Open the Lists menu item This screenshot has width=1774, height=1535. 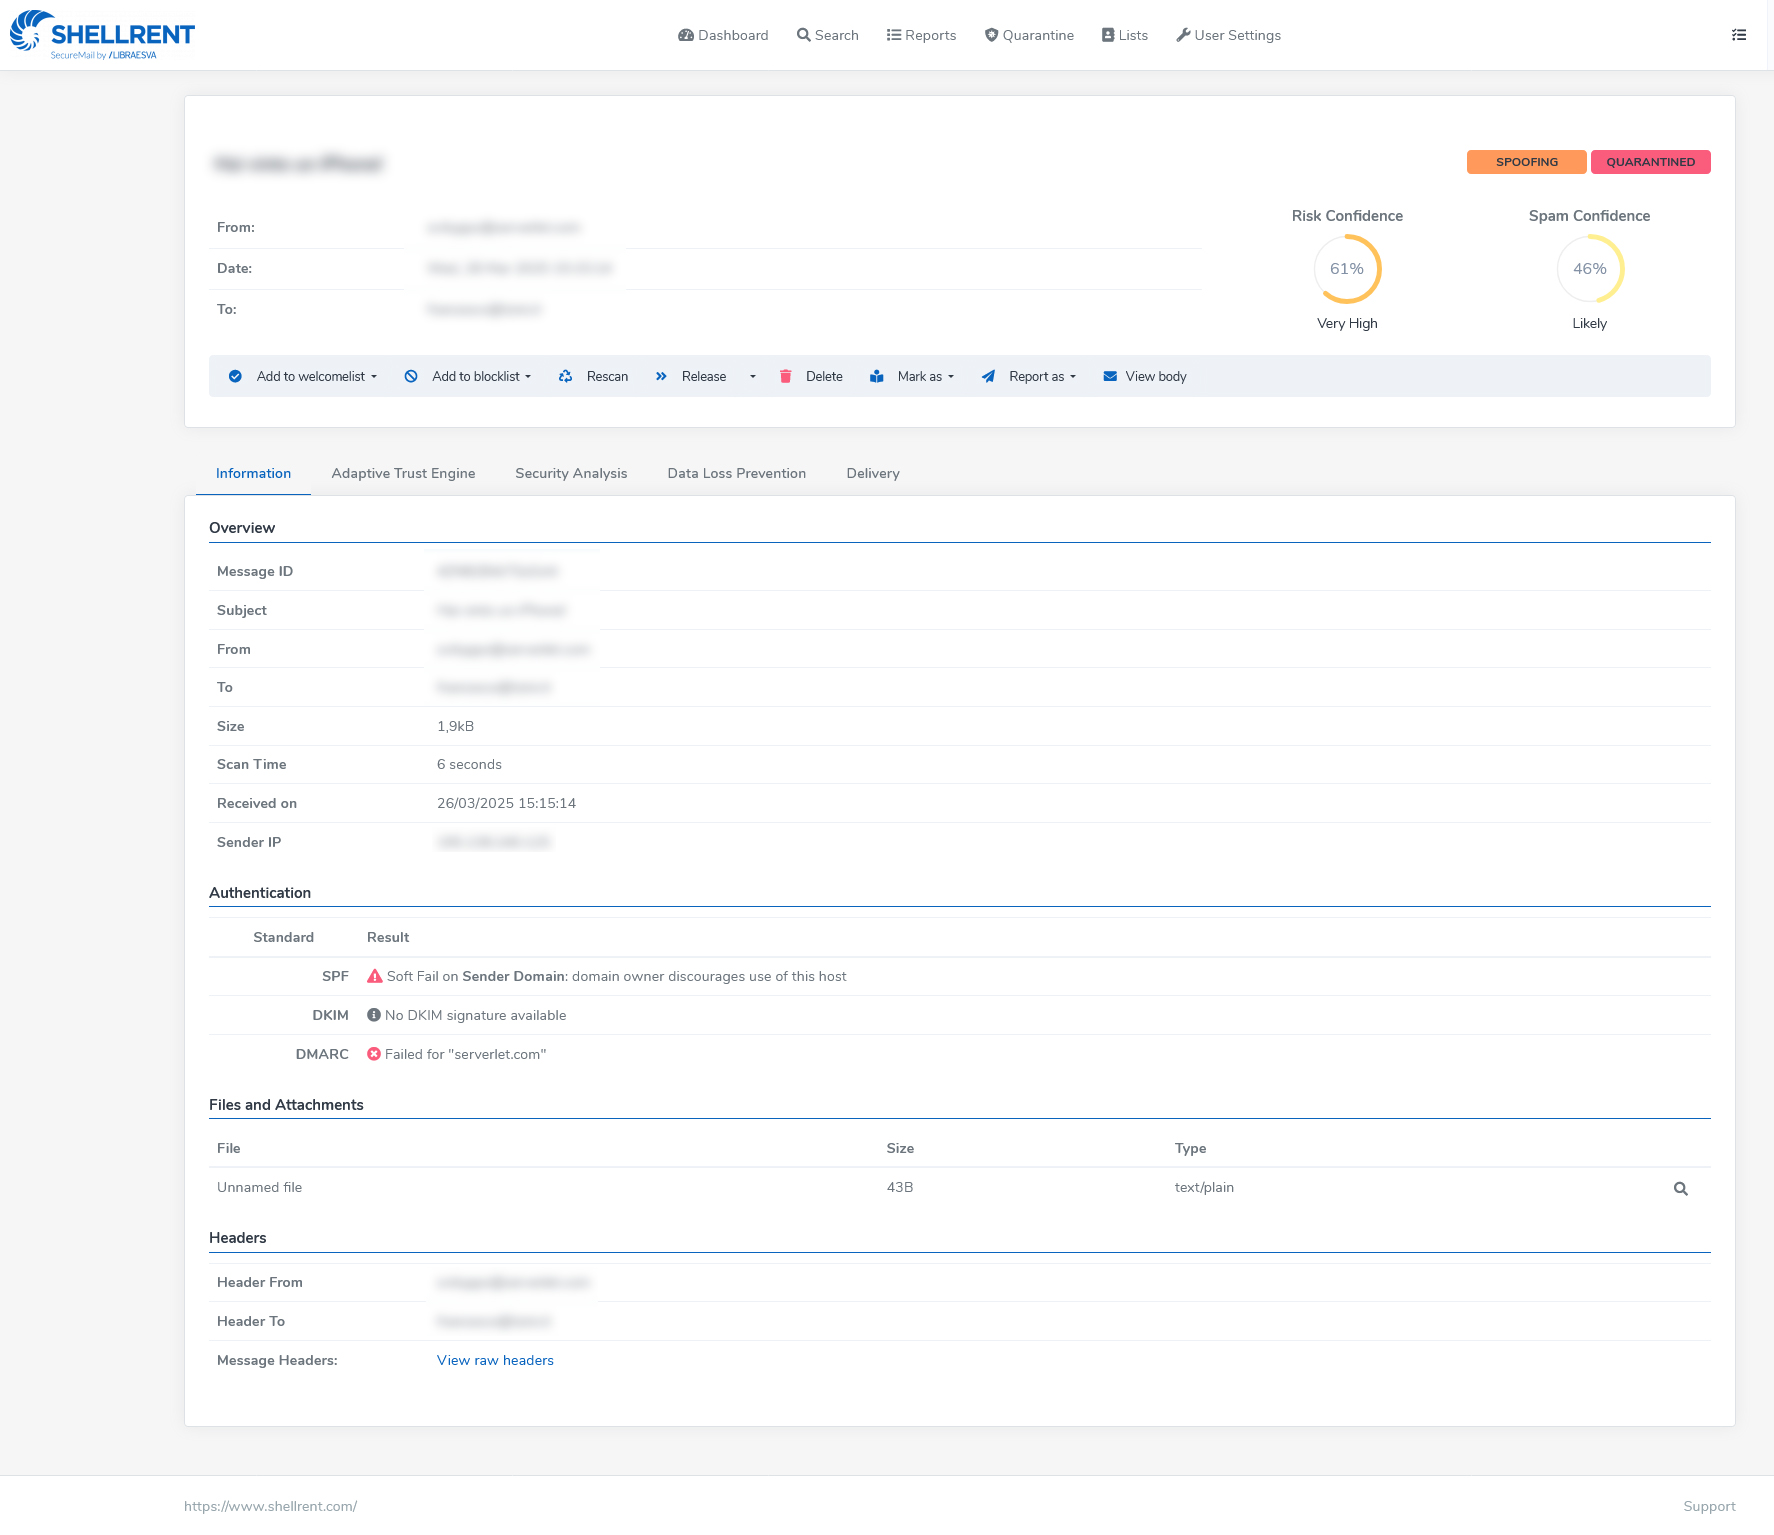coord(1125,35)
